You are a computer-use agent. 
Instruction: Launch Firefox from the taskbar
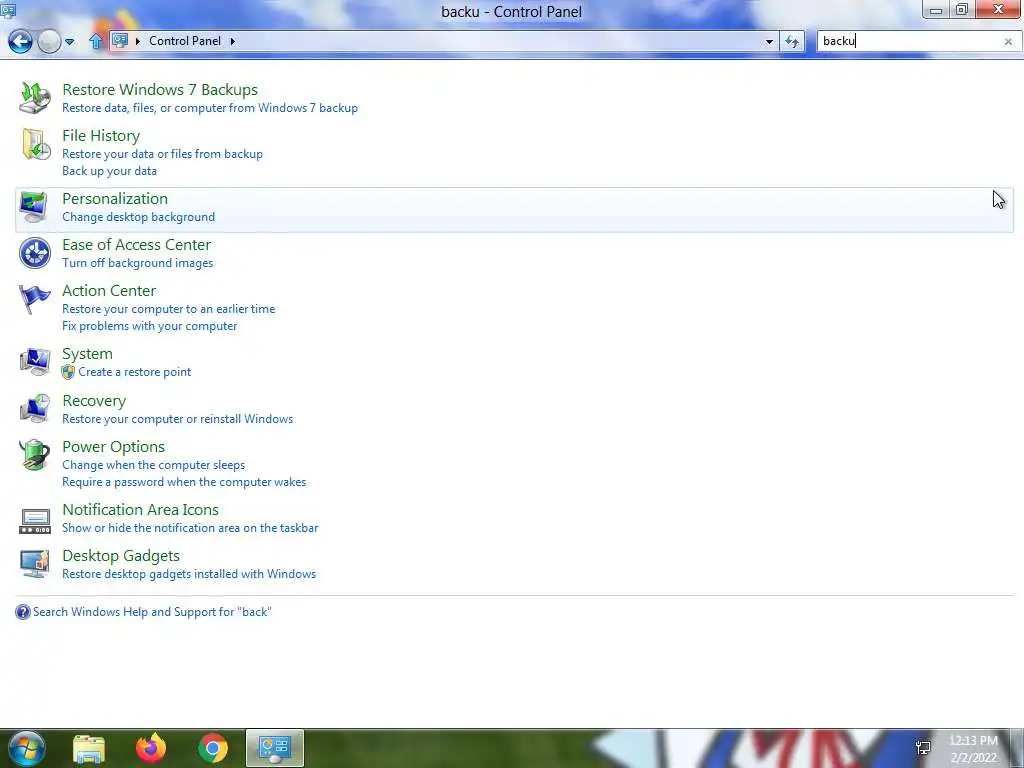[151, 748]
